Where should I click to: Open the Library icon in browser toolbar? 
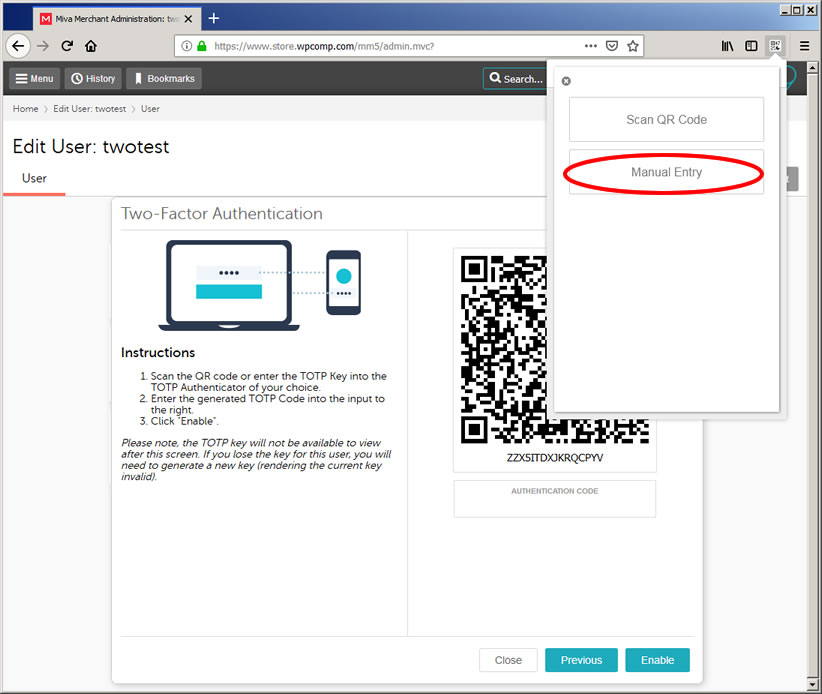coord(727,46)
